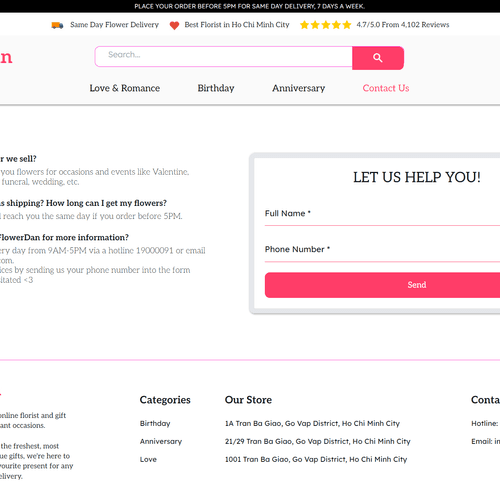Go to the Contact Us page
Viewport: 500px width, 500px height.
pyautogui.click(x=386, y=88)
